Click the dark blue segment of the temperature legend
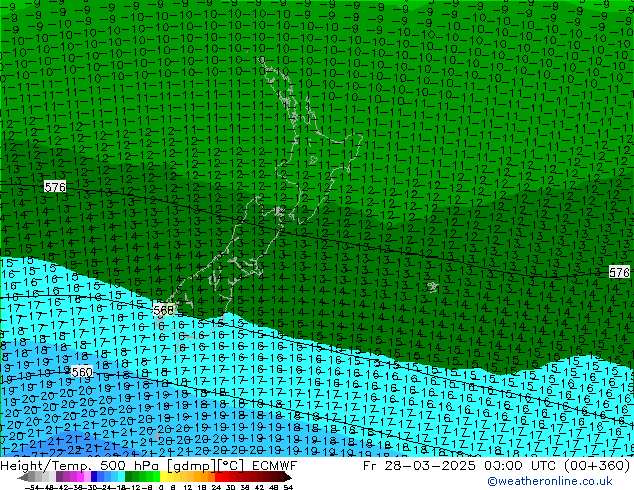 pyautogui.click(x=94, y=477)
